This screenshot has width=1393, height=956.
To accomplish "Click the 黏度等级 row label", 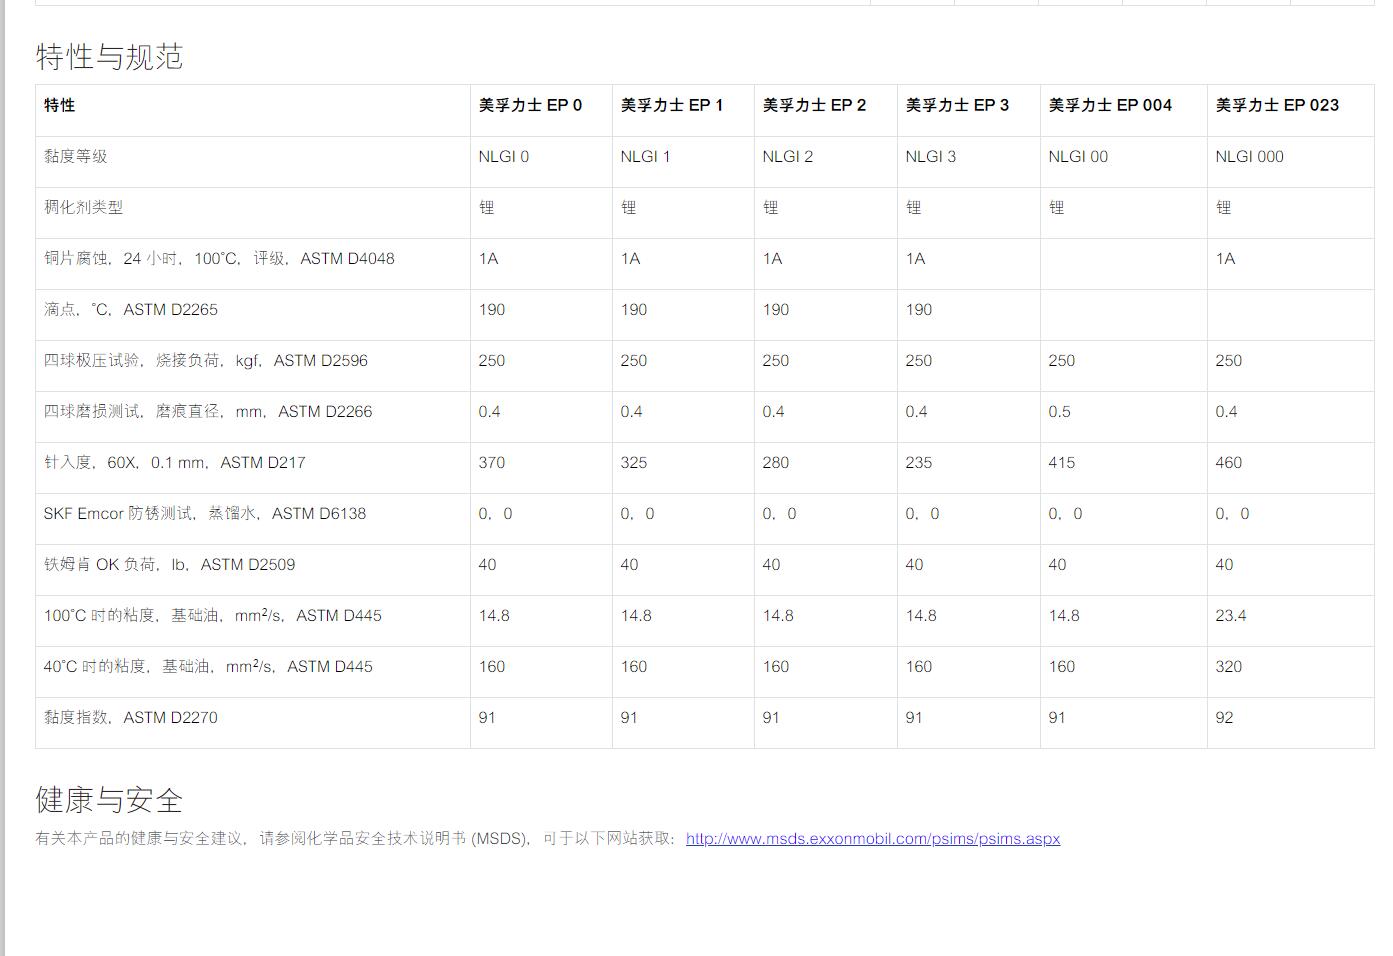I will pyautogui.click(x=75, y=156).
